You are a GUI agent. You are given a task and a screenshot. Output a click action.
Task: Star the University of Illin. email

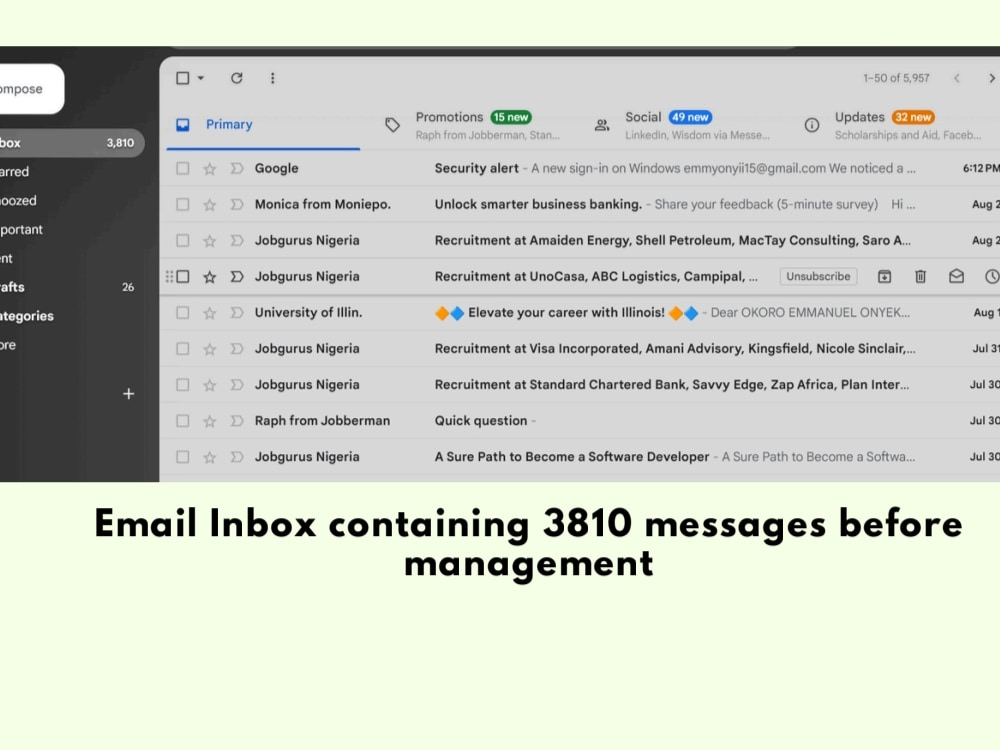209,312
